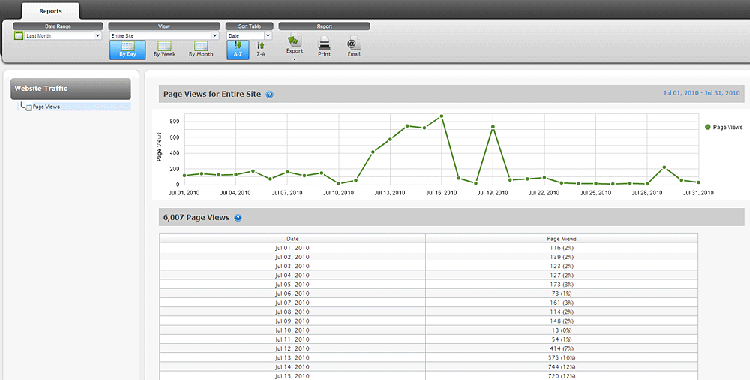Image resolution: width=750 pixels, height=380 pixels.
Task: Select Page Views in the sidebar tree
Action: [x=46, y=107]
